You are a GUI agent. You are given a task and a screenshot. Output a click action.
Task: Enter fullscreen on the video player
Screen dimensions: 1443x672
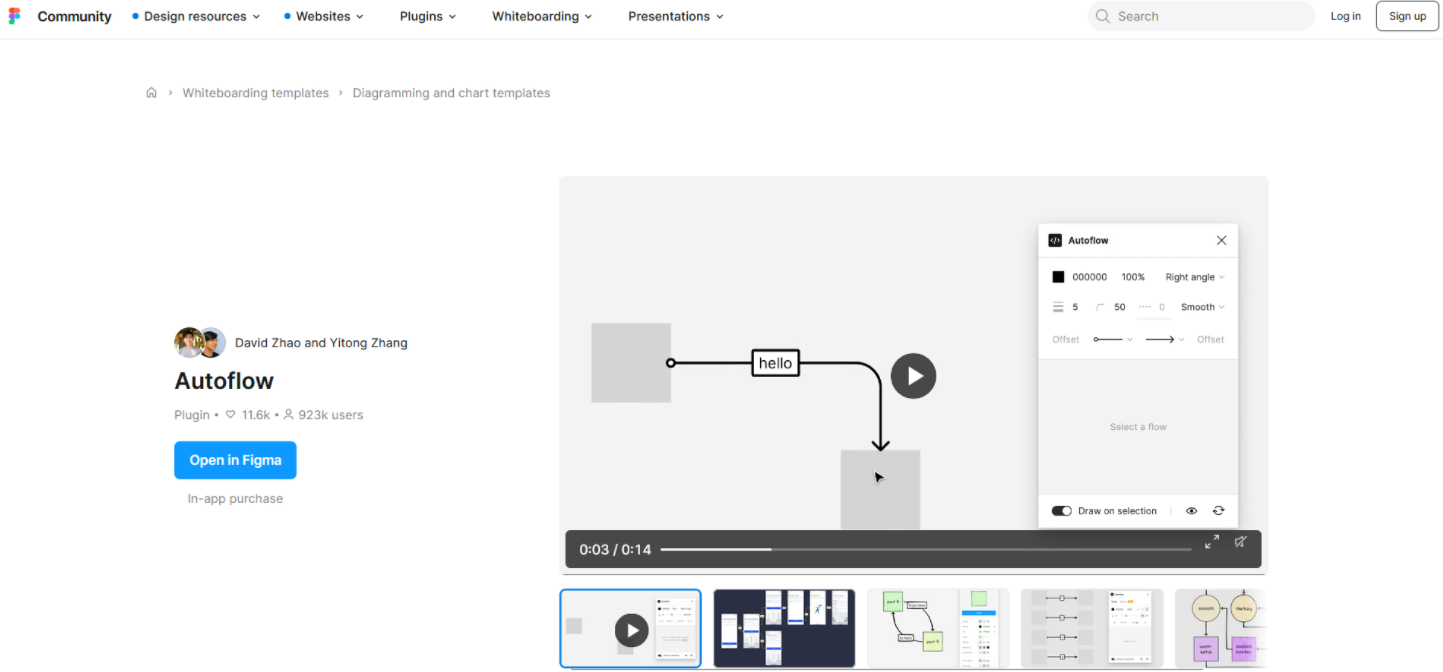tap(1211, 542)
